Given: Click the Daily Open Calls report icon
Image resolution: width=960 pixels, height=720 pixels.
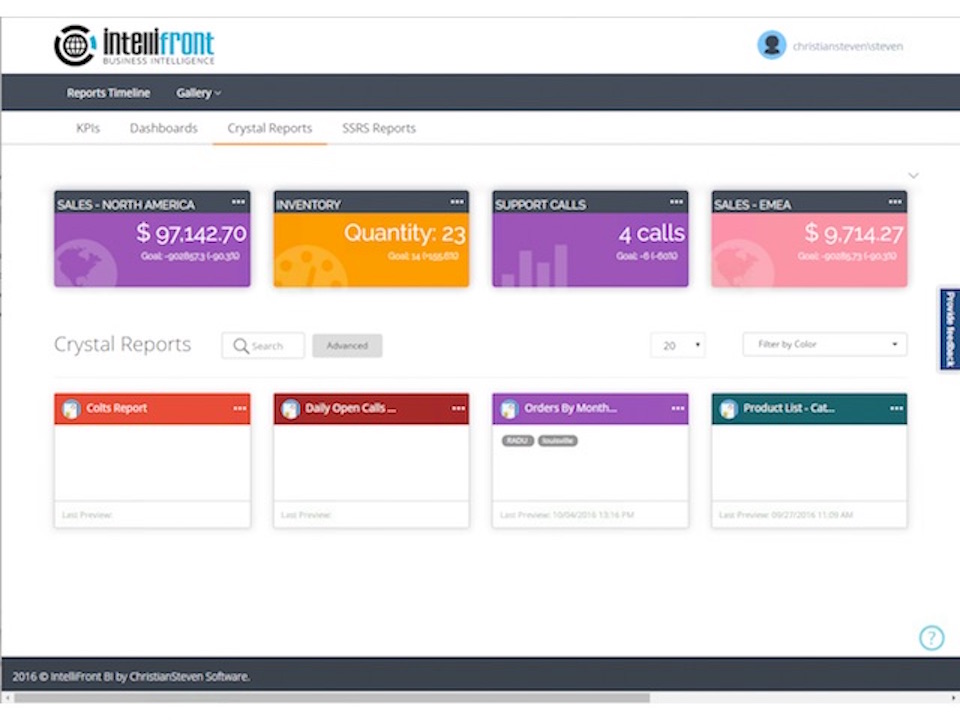Looking at the screenshot, I should click(x=291, y=409).
